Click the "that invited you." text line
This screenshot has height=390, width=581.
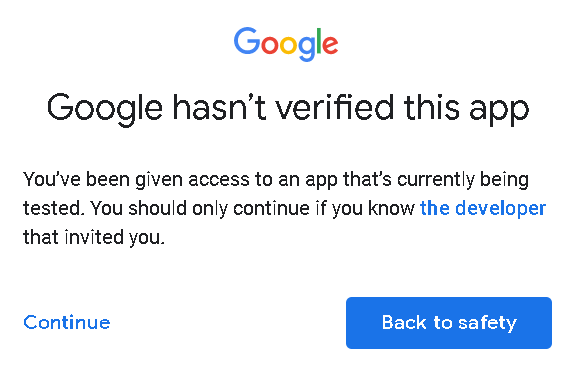(94, 237)
